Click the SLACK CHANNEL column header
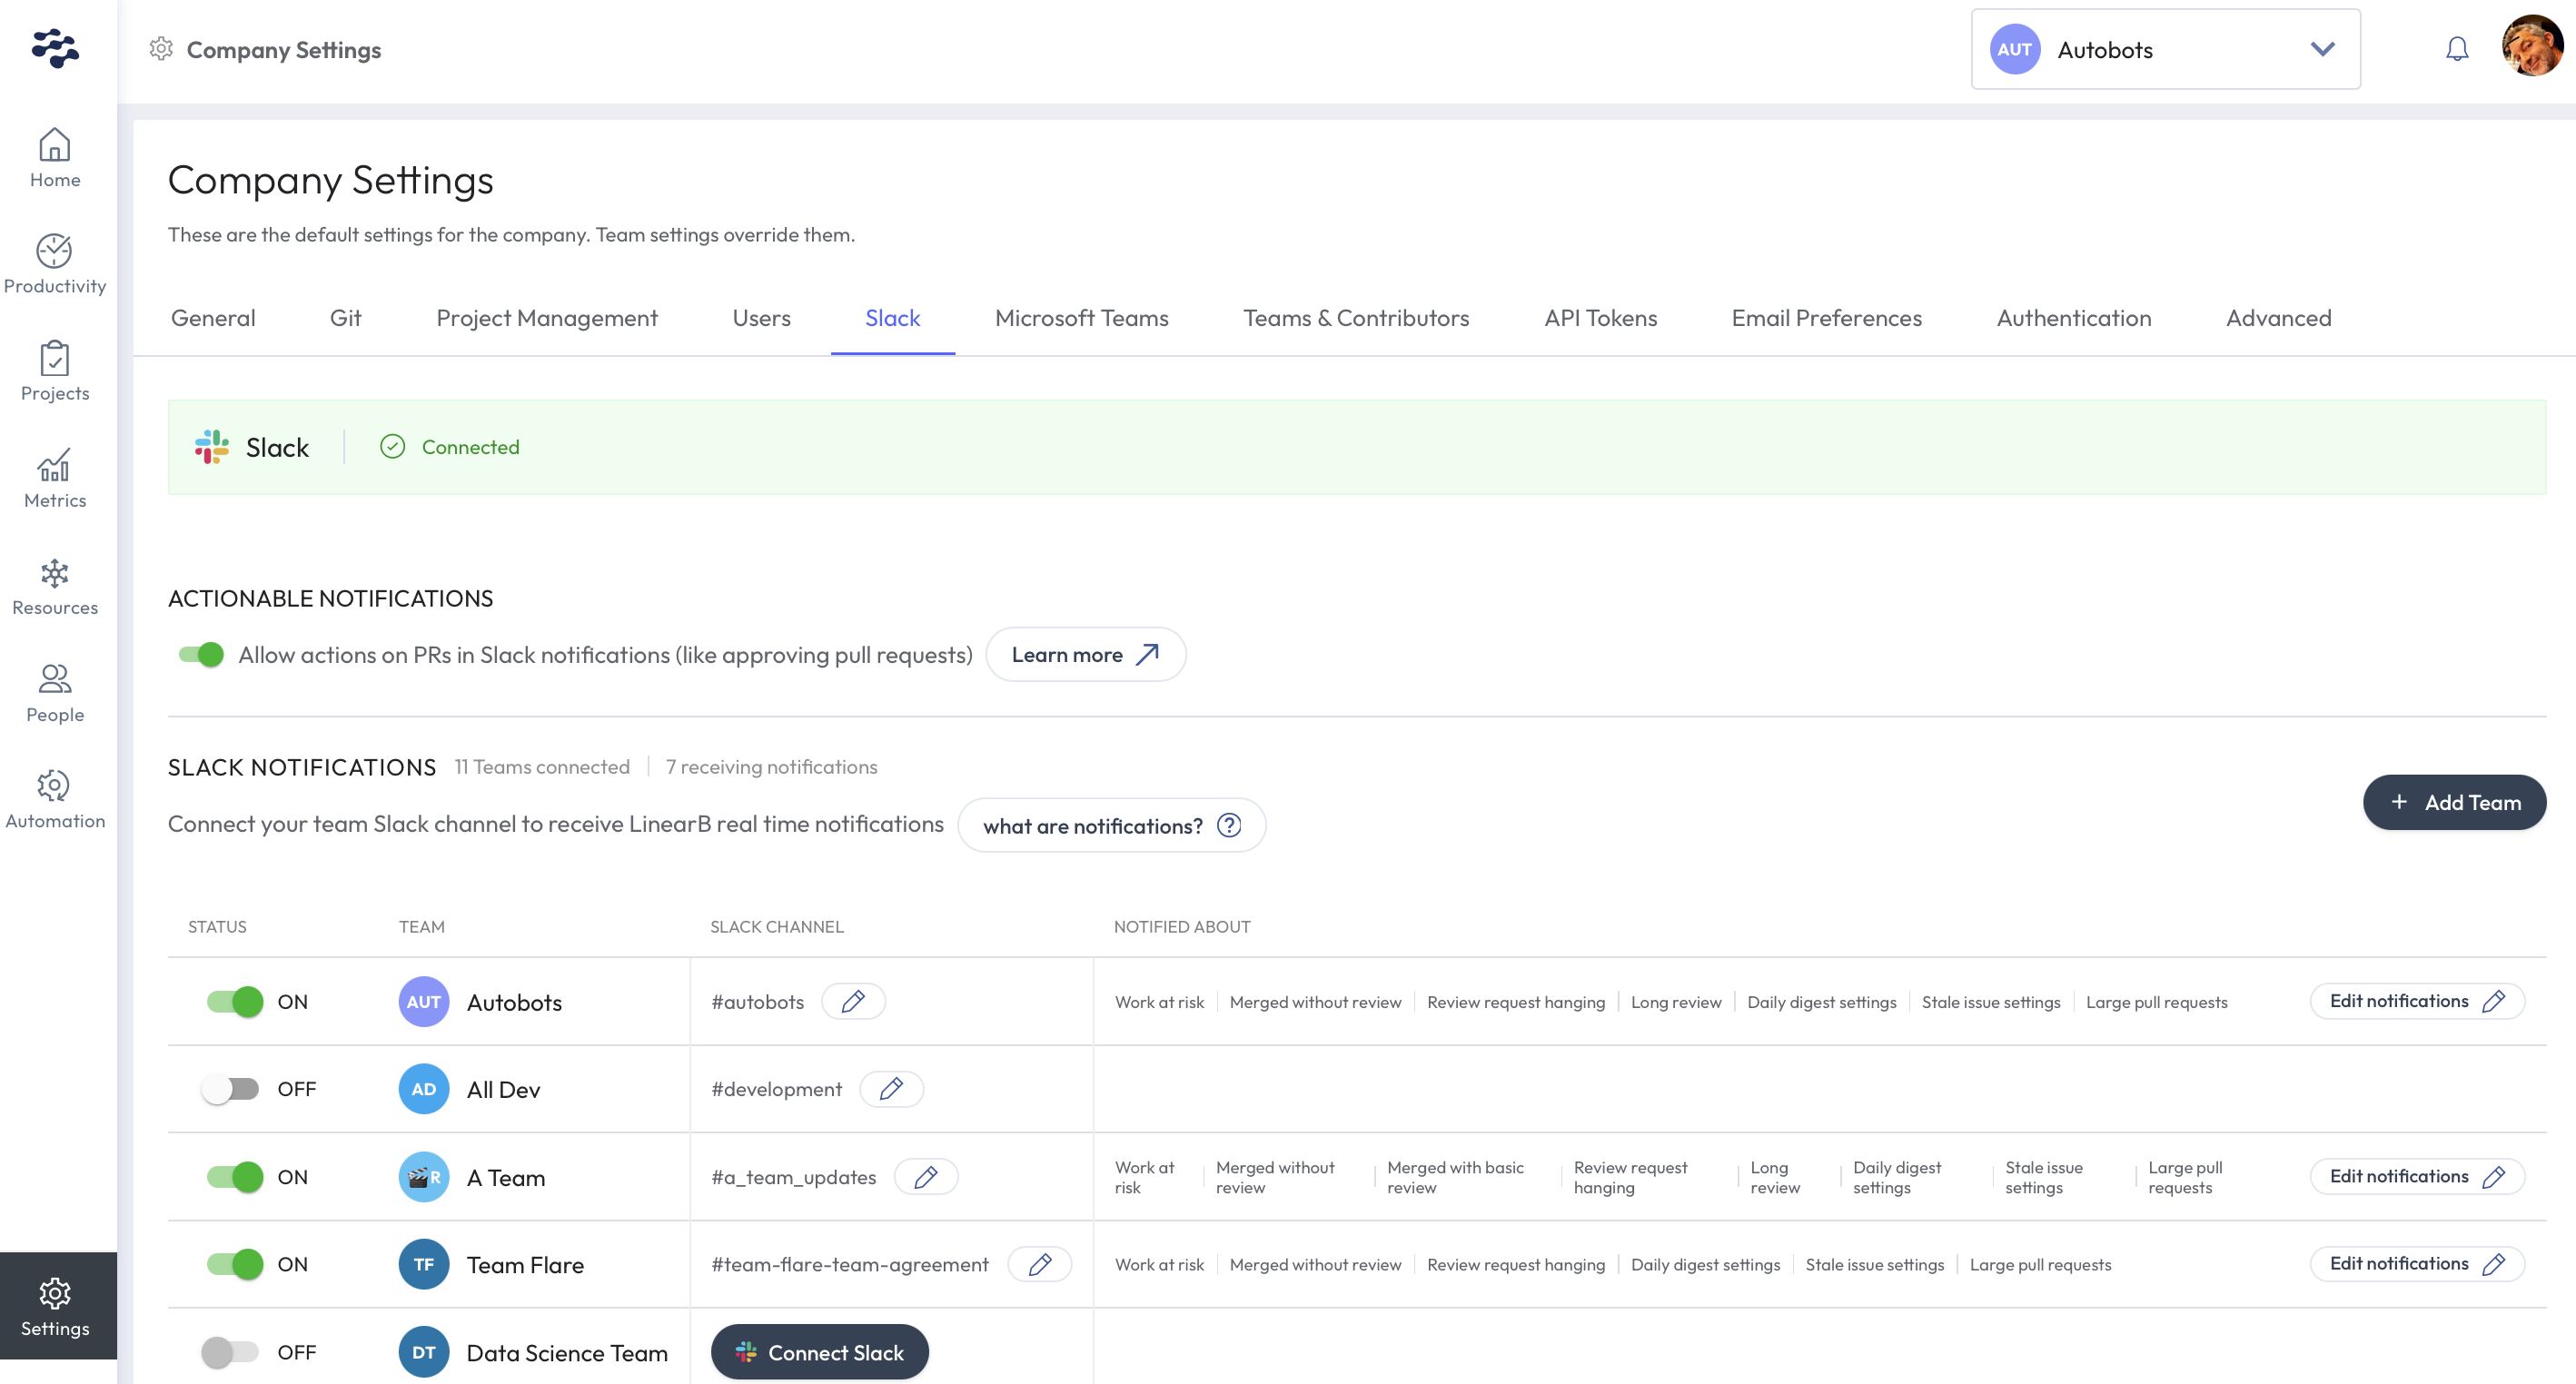This screenshot has height=1384, width=2576. 777,927
